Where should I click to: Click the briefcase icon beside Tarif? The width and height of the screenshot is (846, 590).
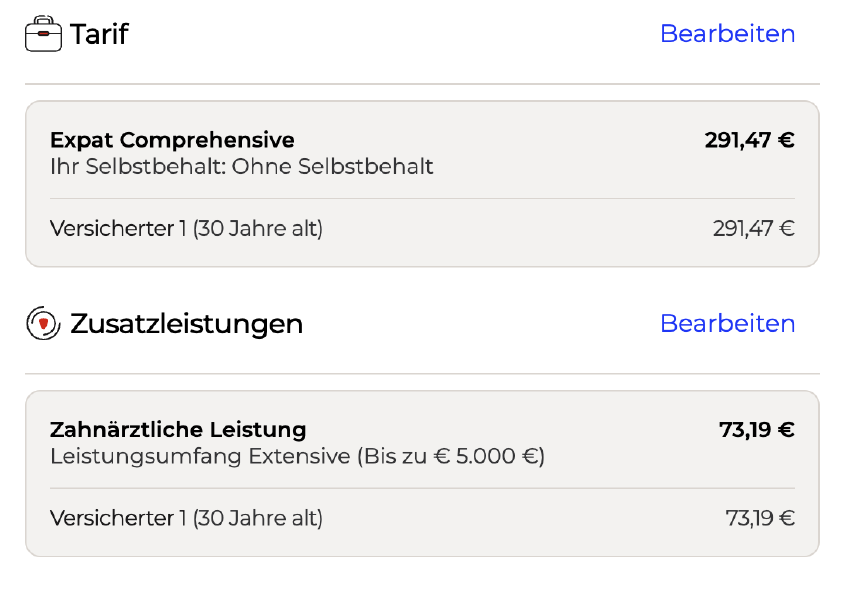[43, 34]
